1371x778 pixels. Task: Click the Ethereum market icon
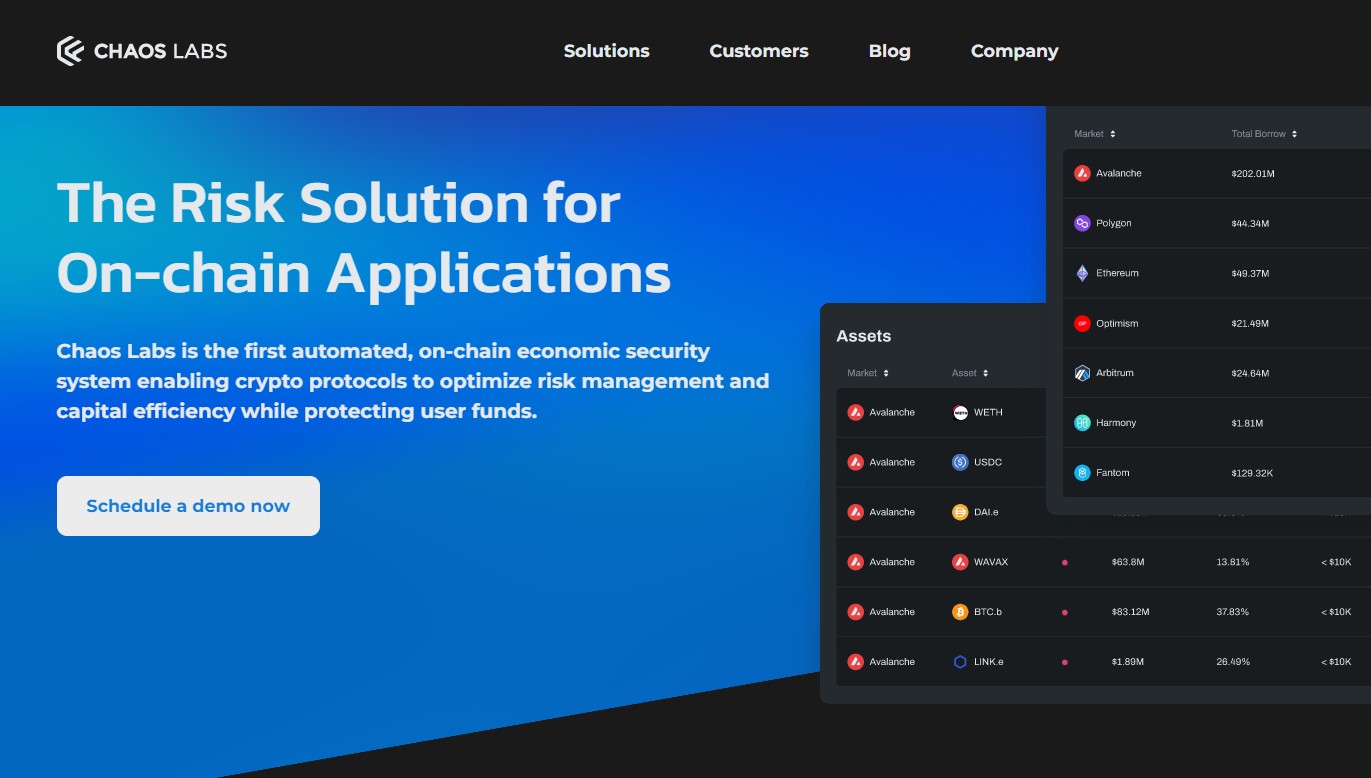pyautogui.click(x=1082, y=273)
